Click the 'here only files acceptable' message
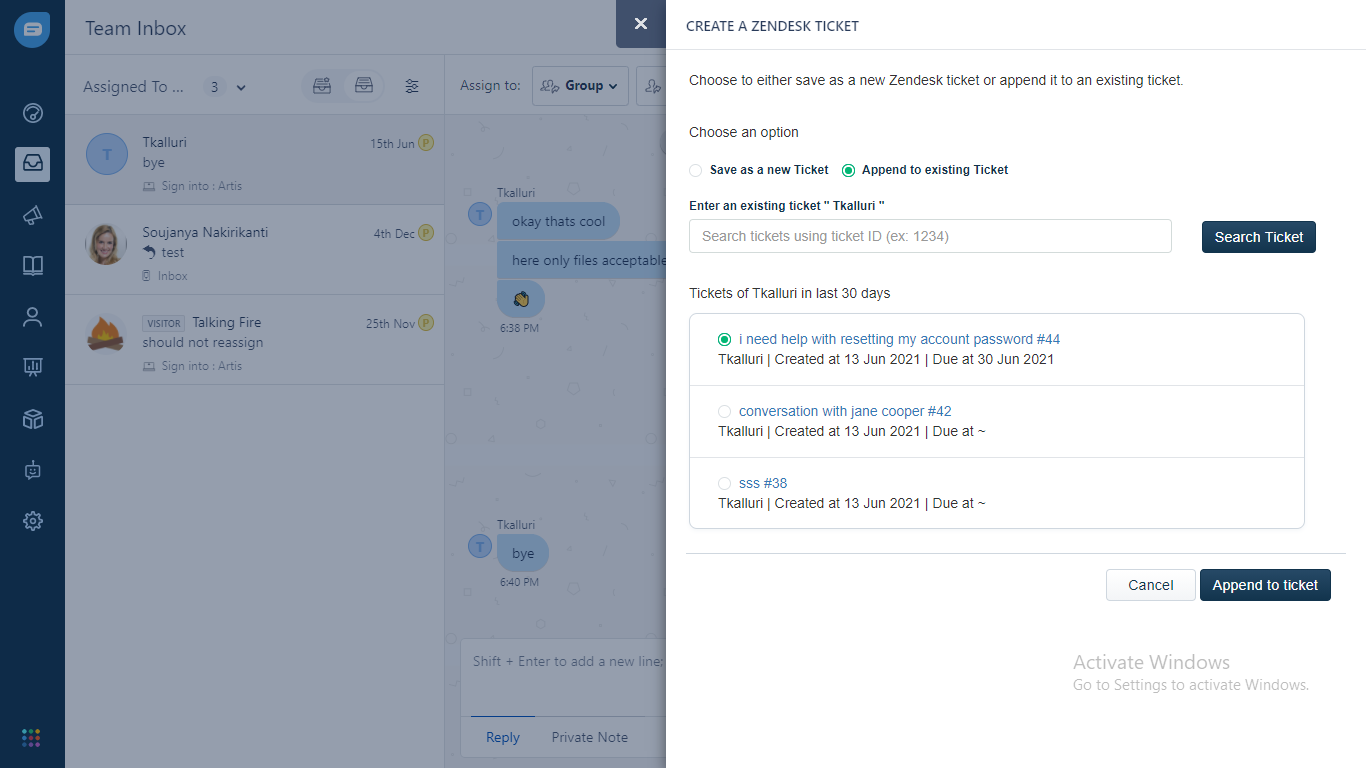Viewport: 1366px width, 768px height. (582, 260)
